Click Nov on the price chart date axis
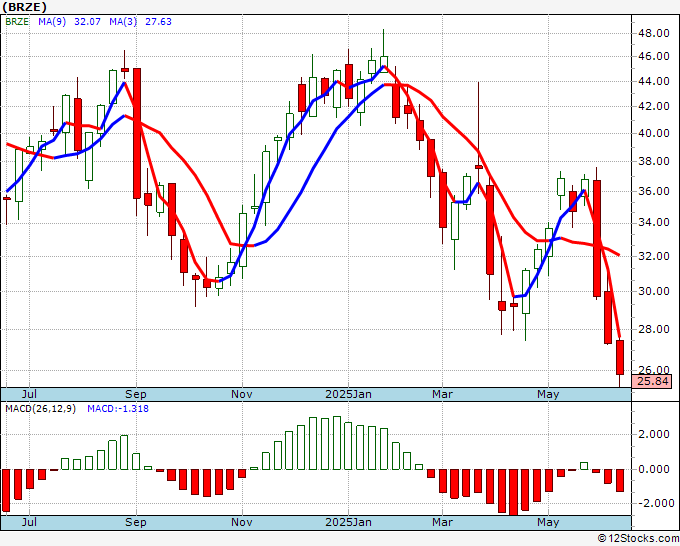The width and height of the screenshot is (680, 546). [x=242, y=394]
